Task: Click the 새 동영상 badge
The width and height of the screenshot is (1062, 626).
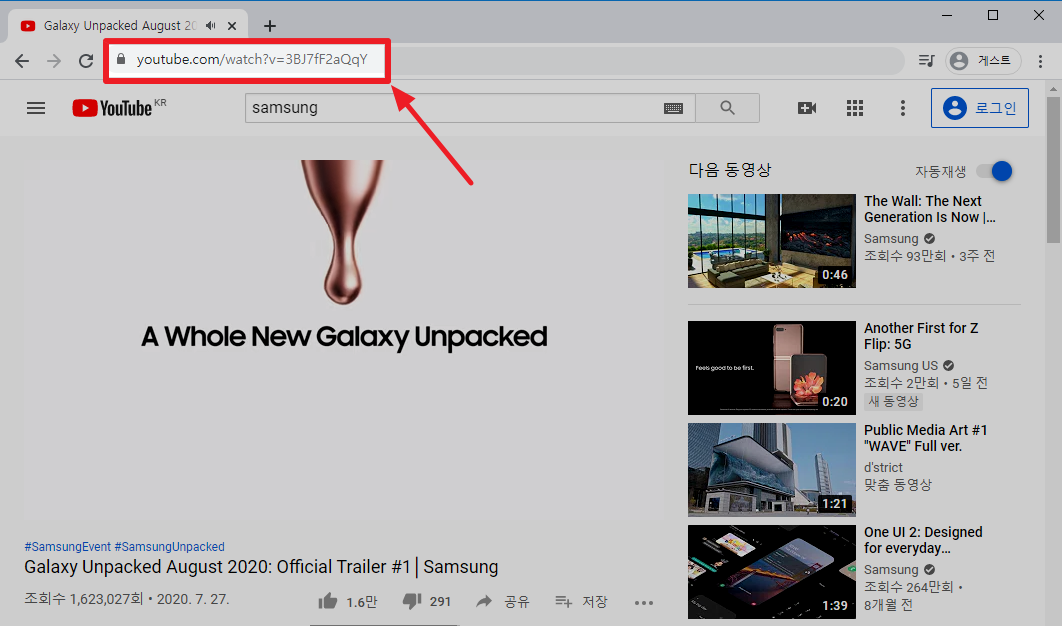Action: [x=893, y=401]
